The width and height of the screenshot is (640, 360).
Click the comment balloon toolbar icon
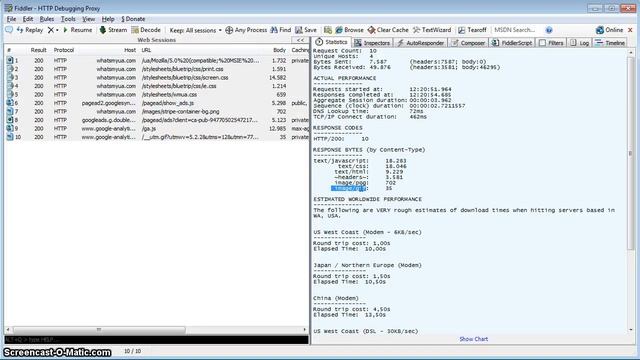tap(9, 30)
